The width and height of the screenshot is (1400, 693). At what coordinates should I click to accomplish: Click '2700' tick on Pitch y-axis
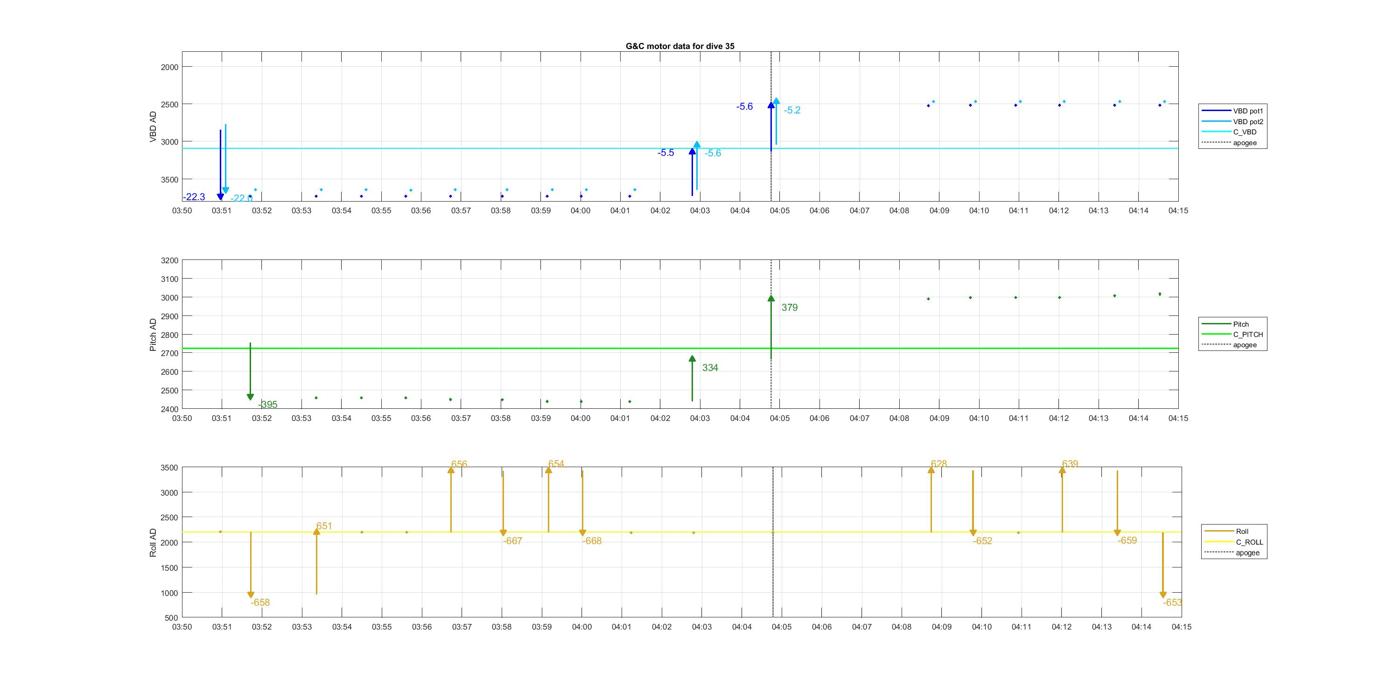169,354
